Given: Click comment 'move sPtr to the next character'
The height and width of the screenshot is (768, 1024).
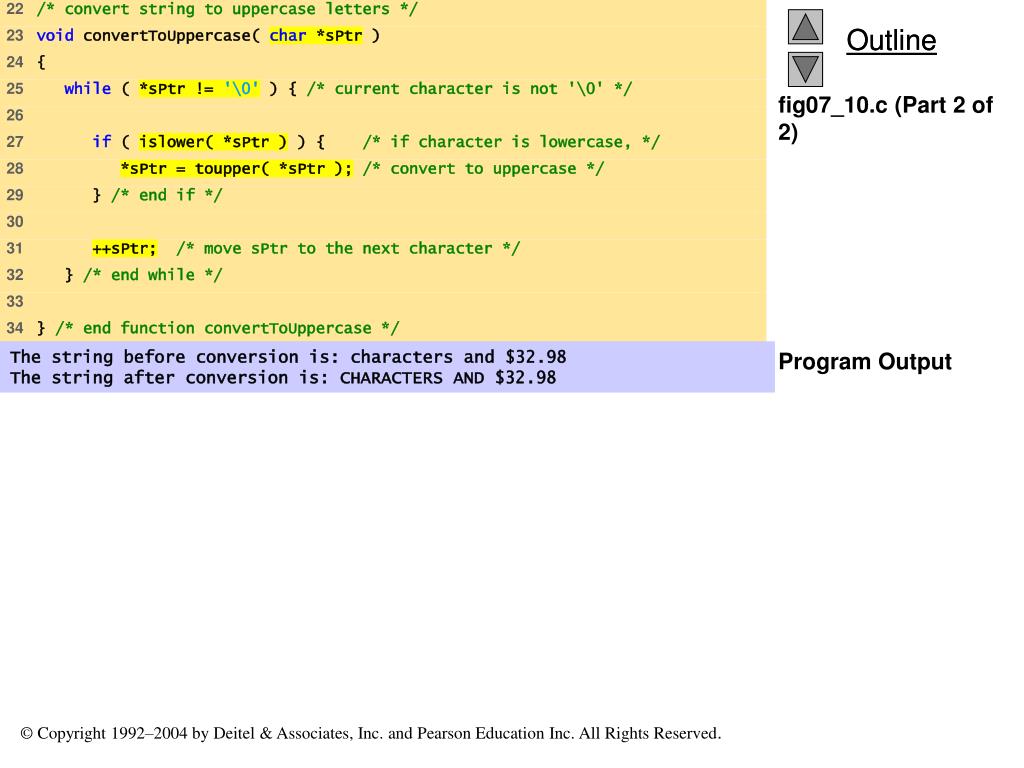Looking at the screenshot, I should (348, 248).
